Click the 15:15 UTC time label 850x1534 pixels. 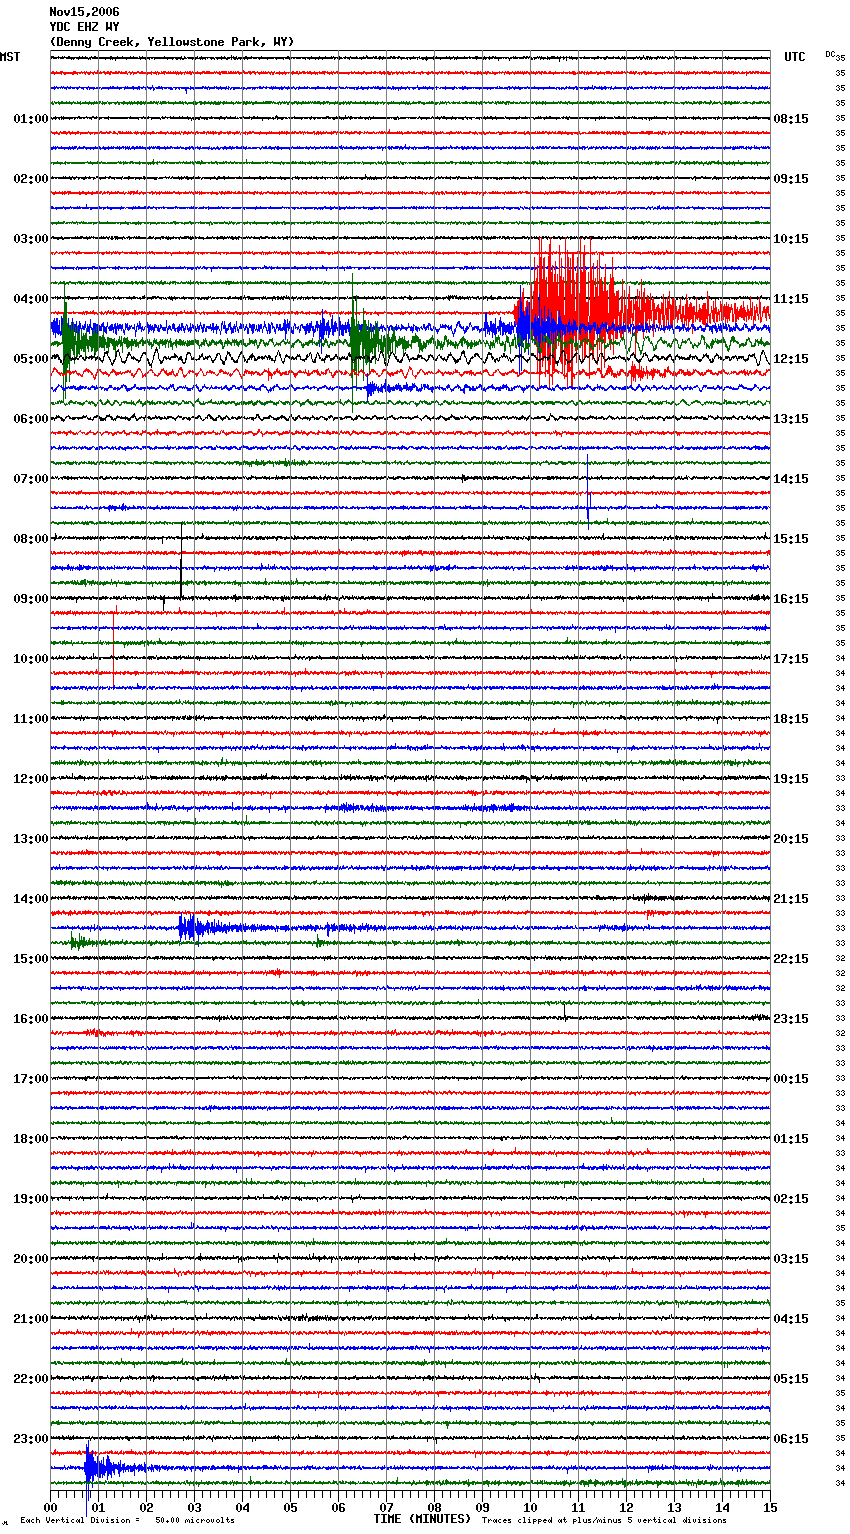(791, 539)
